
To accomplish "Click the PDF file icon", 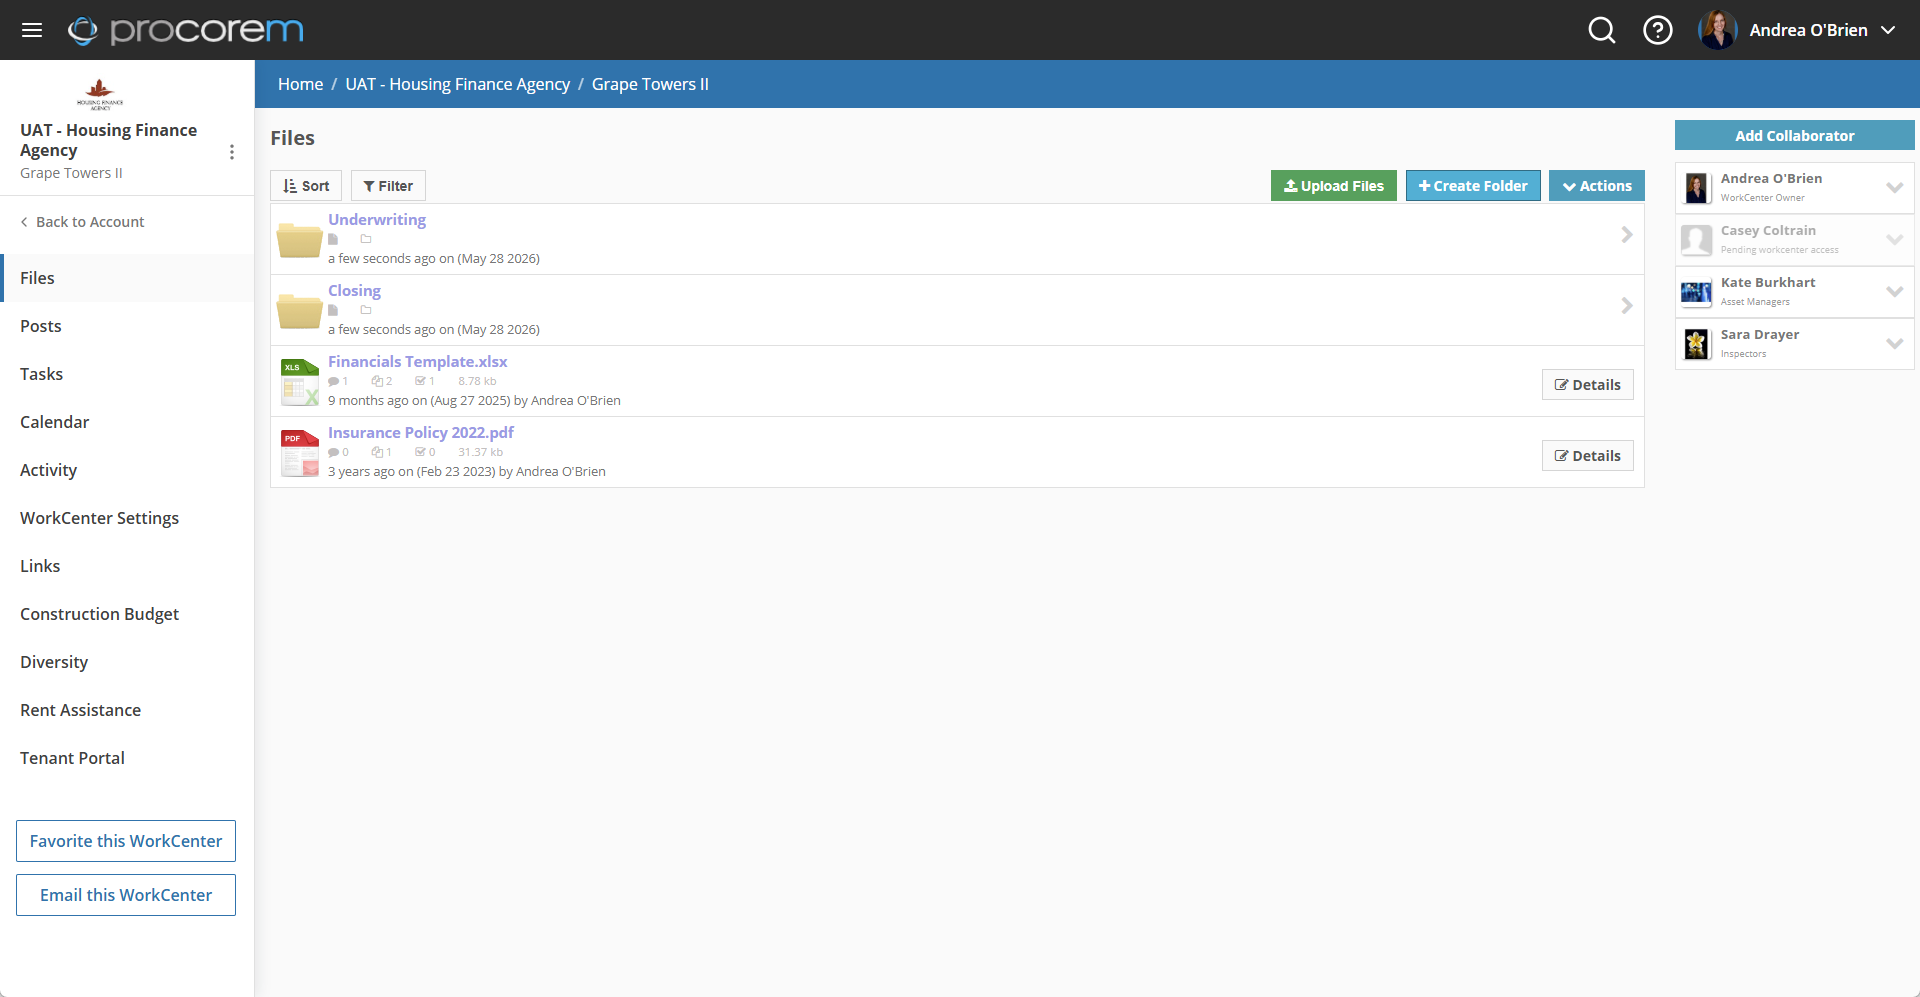I will coord(300,453).
